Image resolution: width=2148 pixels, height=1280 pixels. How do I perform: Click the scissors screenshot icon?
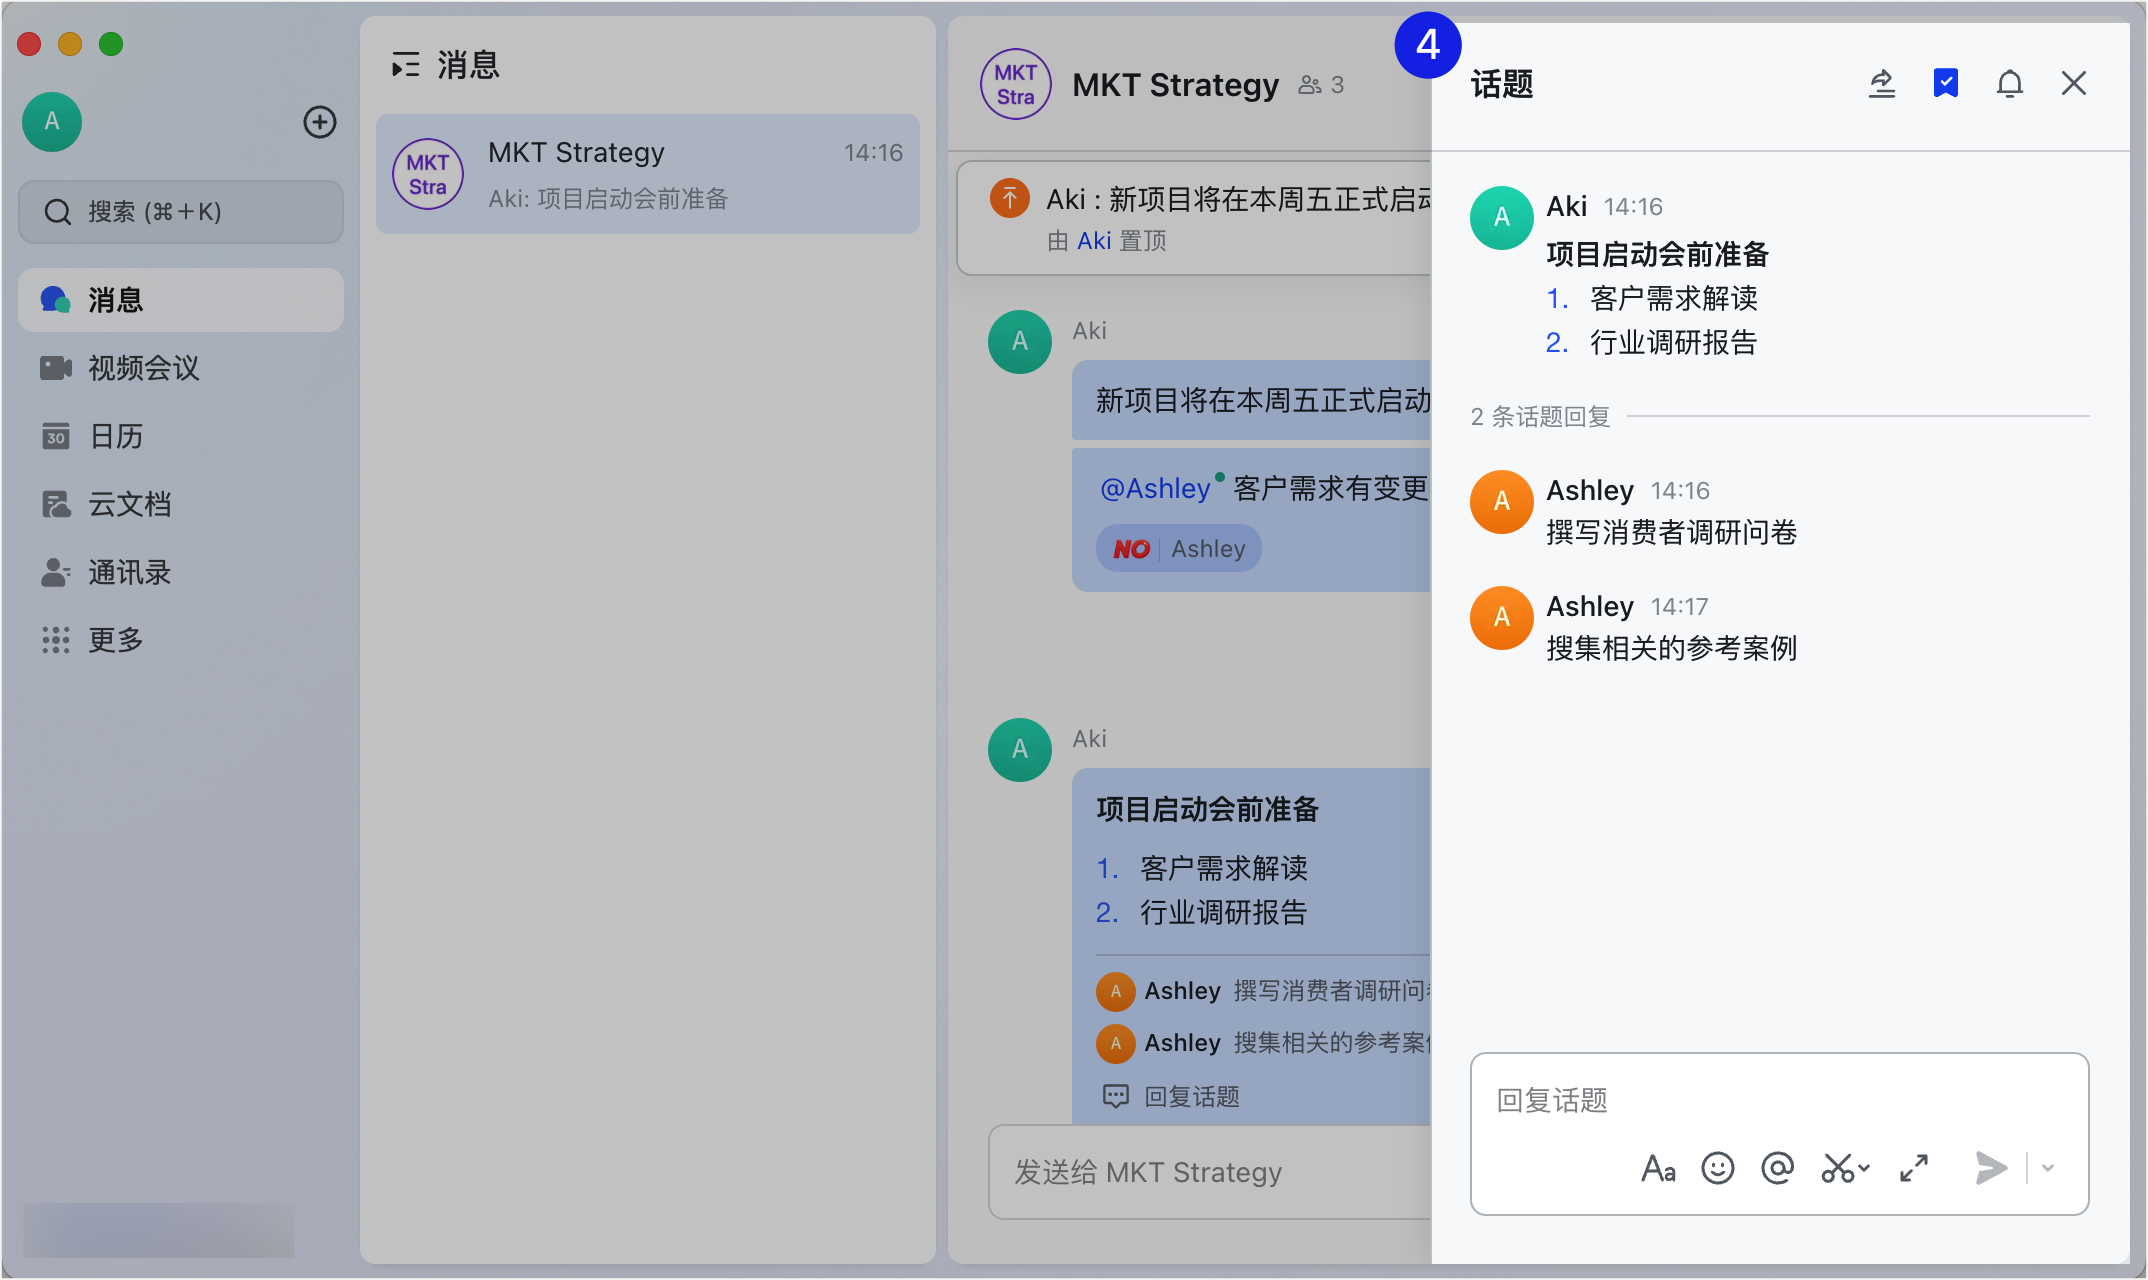[x=1837, y=1168]
